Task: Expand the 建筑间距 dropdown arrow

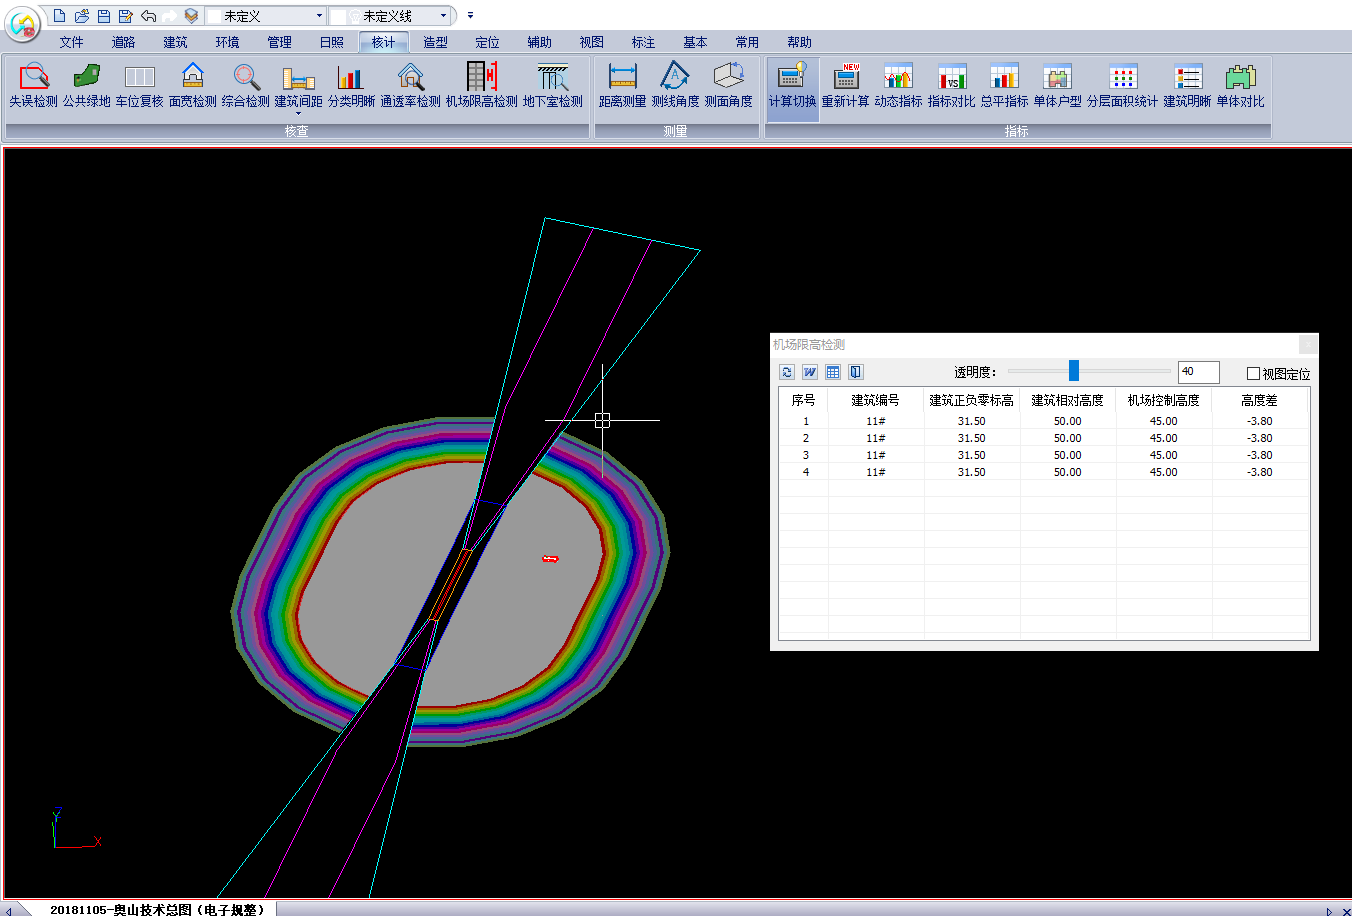Action: (298, 114)
